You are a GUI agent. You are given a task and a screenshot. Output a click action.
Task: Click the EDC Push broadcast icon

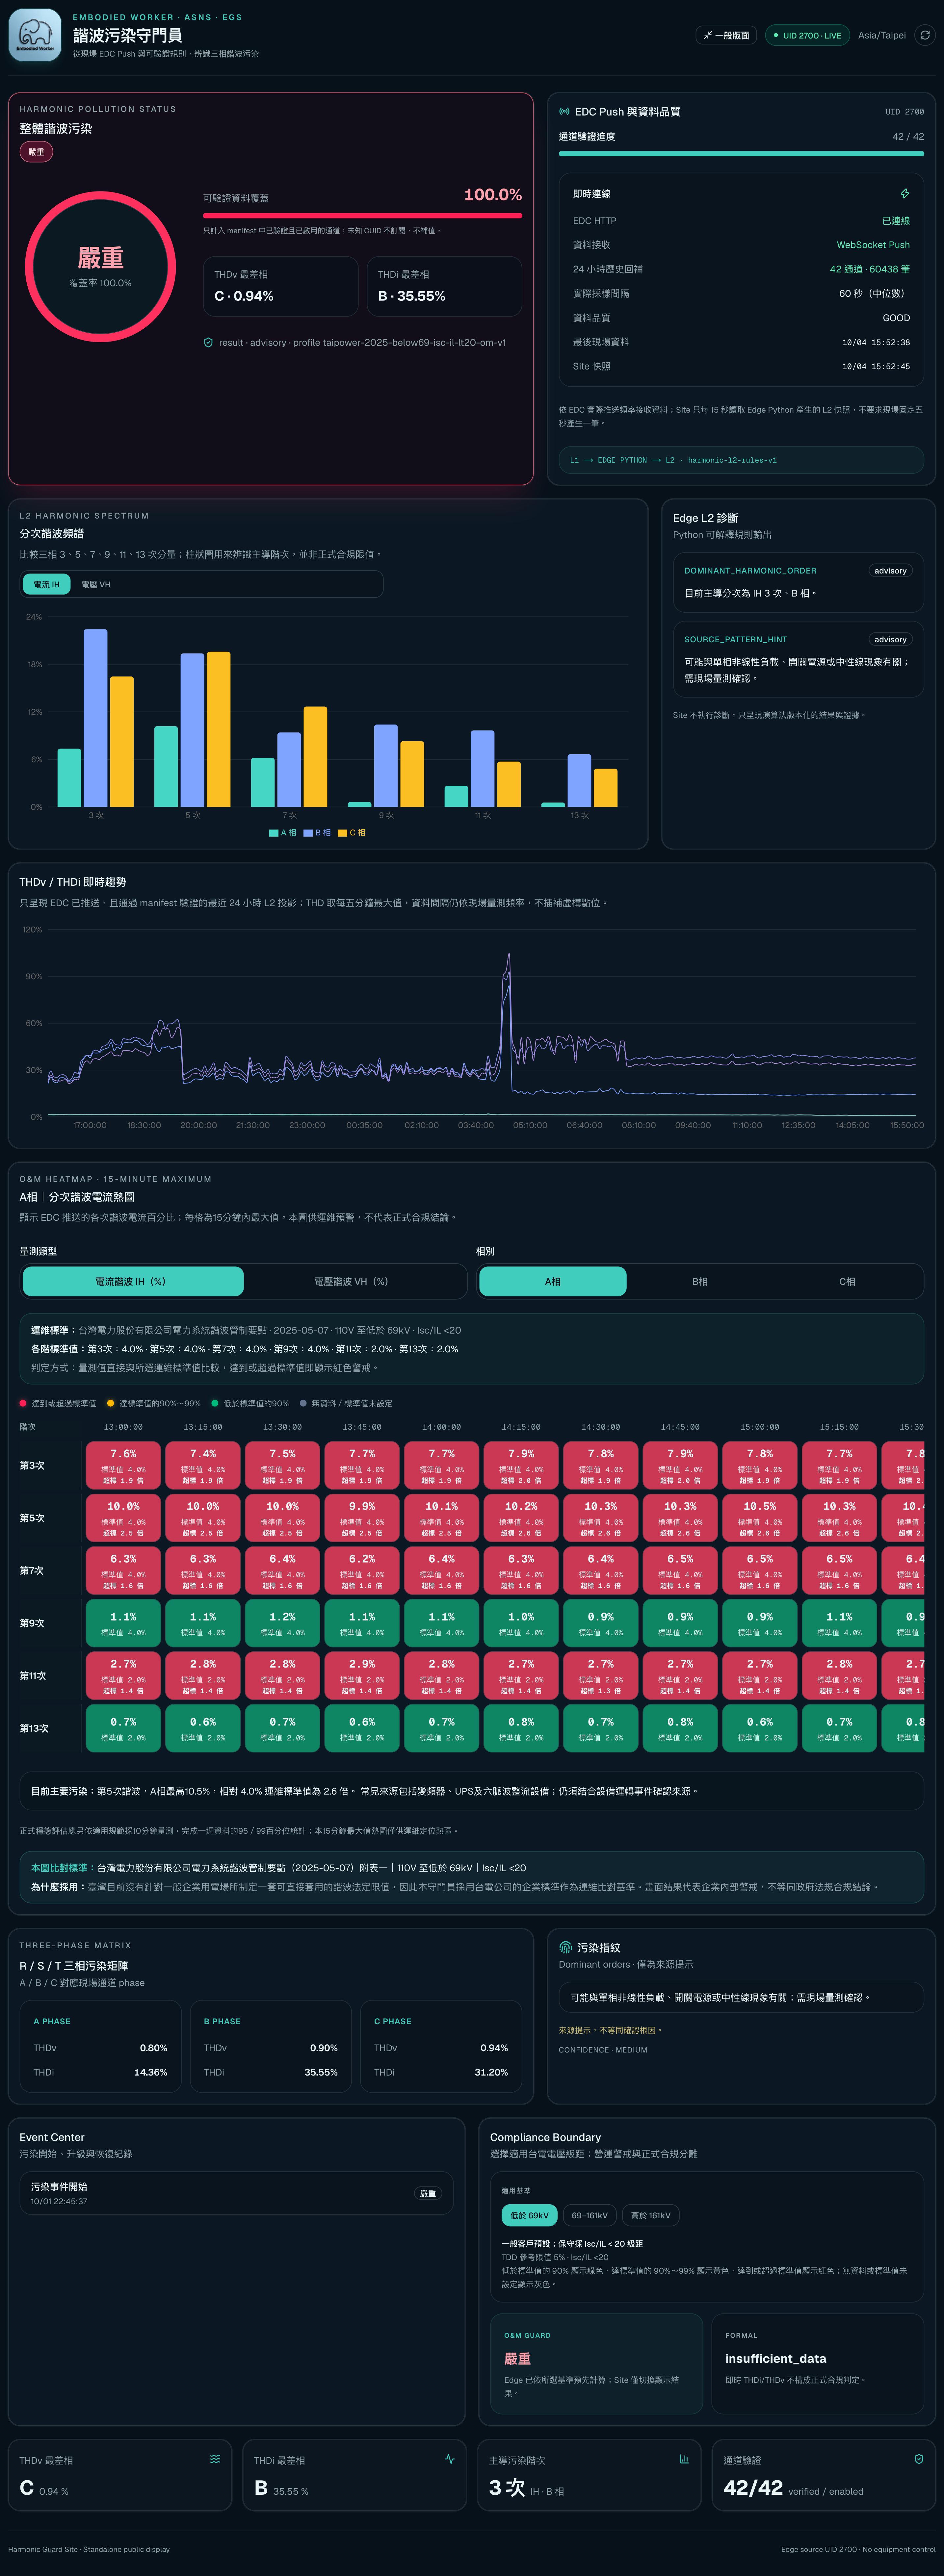point(564,112)
